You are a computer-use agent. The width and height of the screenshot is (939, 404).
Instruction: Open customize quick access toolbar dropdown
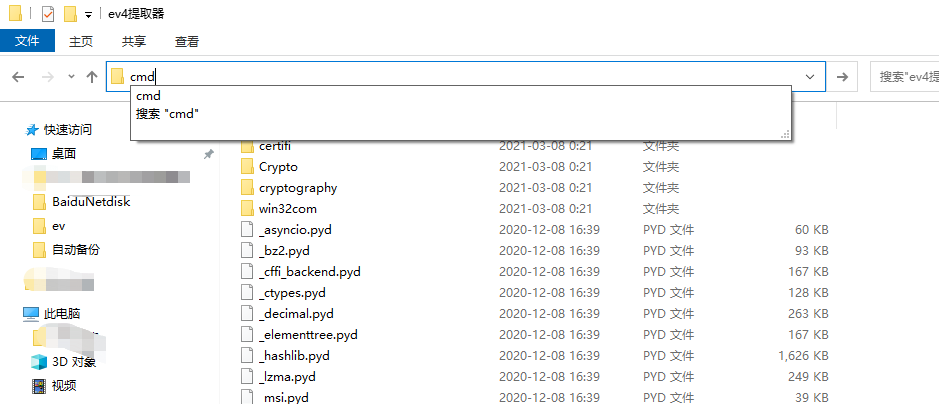(x=88, y=14)
